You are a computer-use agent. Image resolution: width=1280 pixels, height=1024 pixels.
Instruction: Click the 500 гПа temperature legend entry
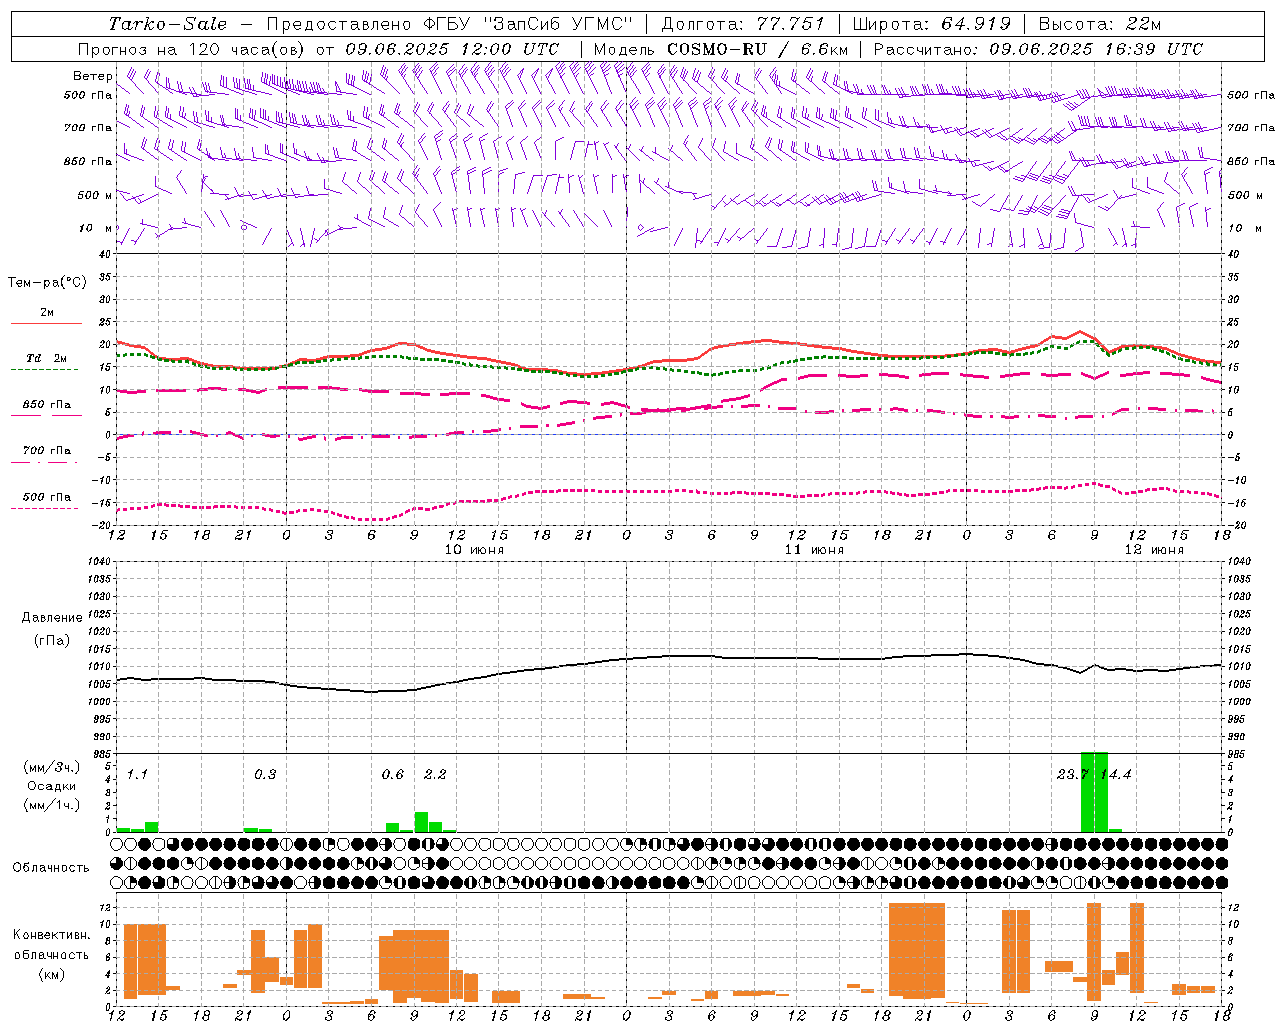point(47,498)
